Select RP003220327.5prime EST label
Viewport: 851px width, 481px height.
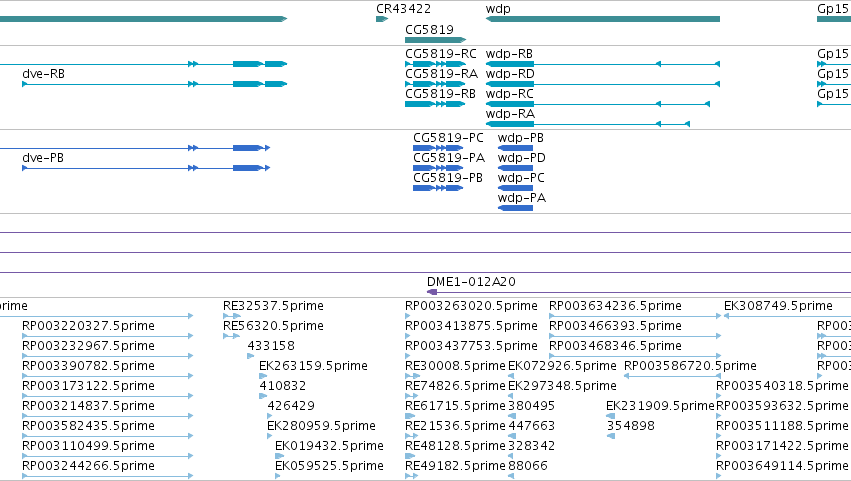(88, 326)
